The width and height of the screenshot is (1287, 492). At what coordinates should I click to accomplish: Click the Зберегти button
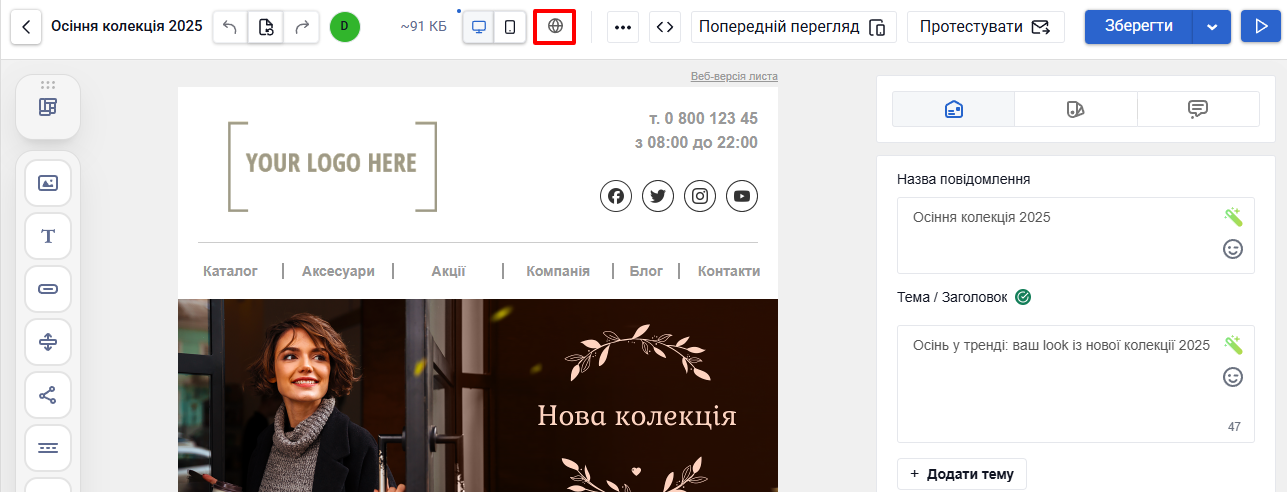tap(1138, 27)
